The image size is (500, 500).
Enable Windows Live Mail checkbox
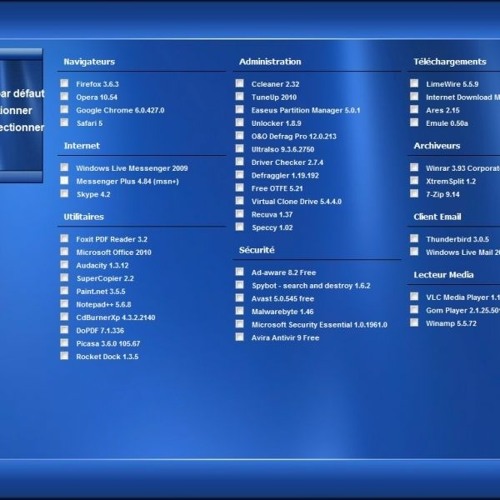(x=414, y=251)
